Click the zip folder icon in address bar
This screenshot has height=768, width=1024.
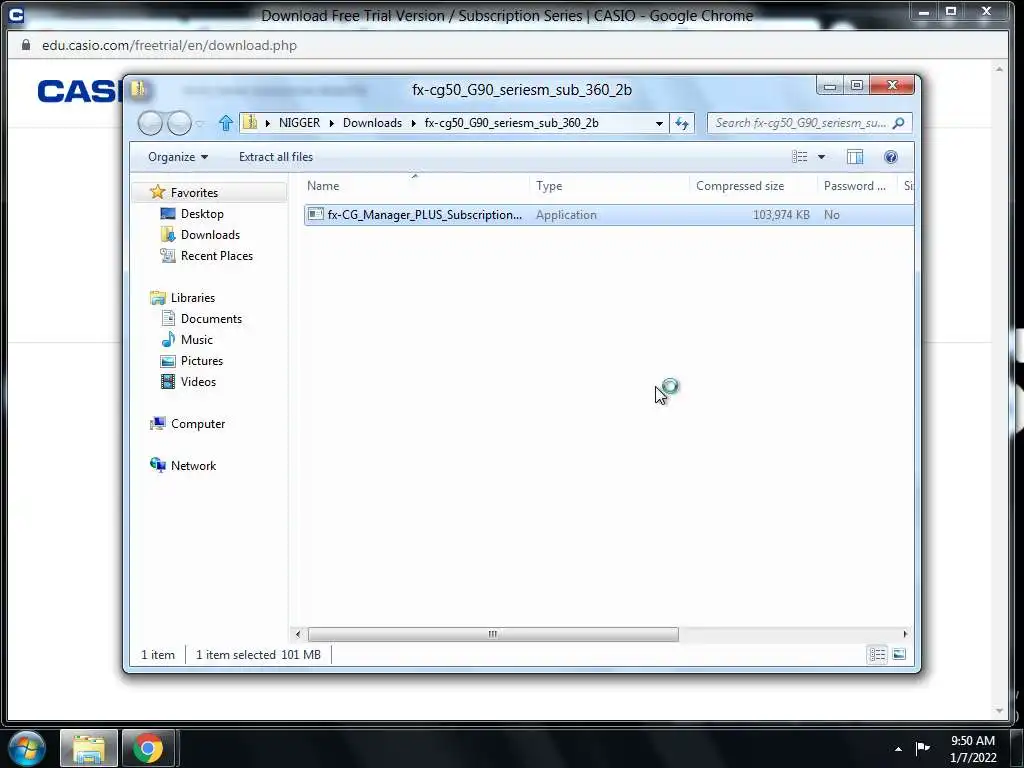[x=250, y=122]
